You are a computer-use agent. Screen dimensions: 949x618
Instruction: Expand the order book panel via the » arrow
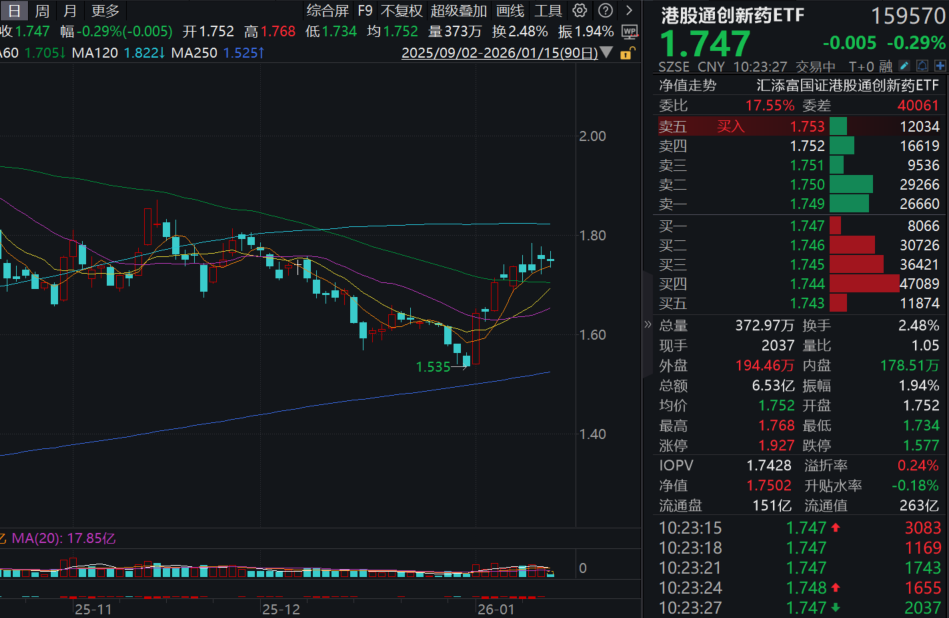pos(650,325)
